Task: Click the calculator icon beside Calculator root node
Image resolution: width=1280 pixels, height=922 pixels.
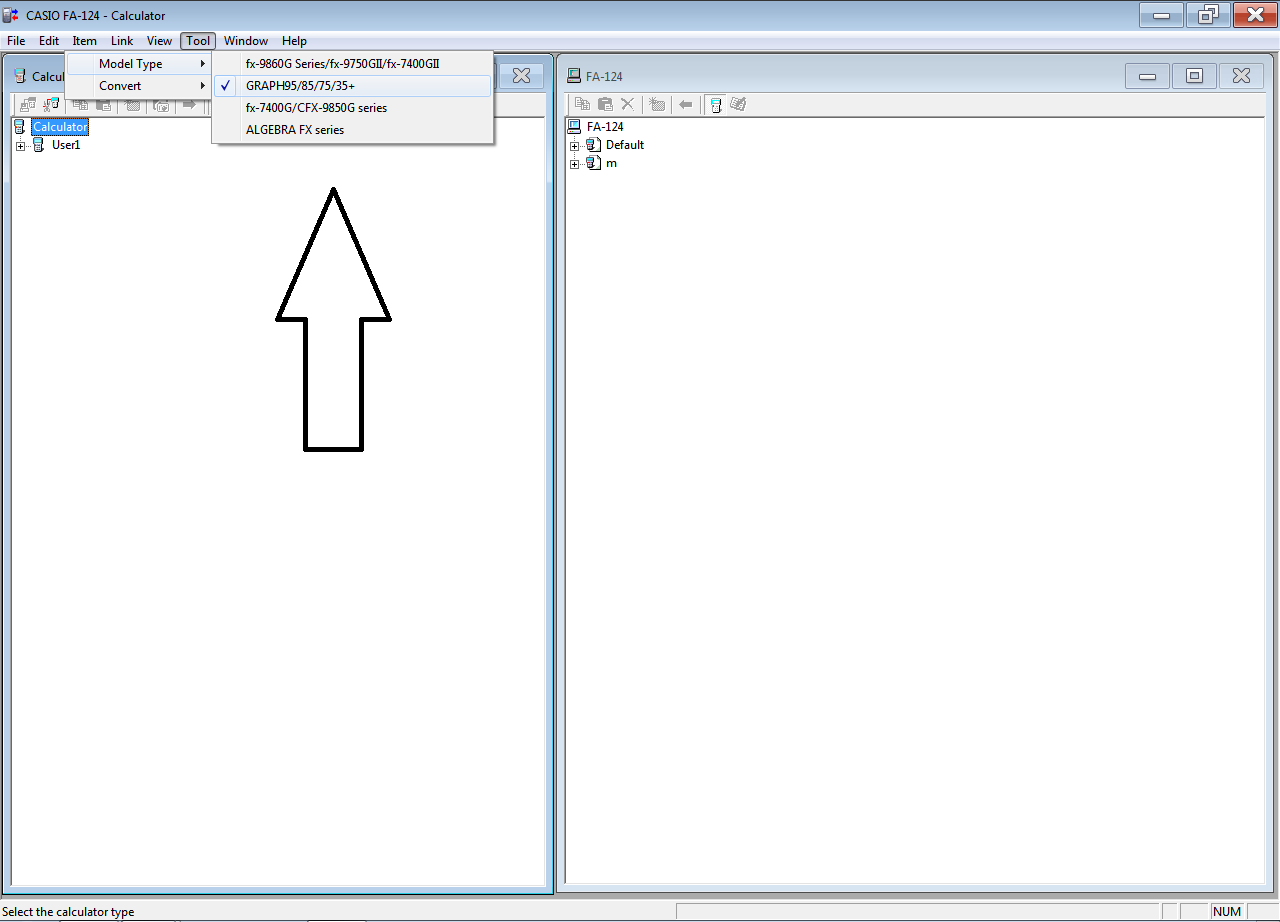Action: 20,127
